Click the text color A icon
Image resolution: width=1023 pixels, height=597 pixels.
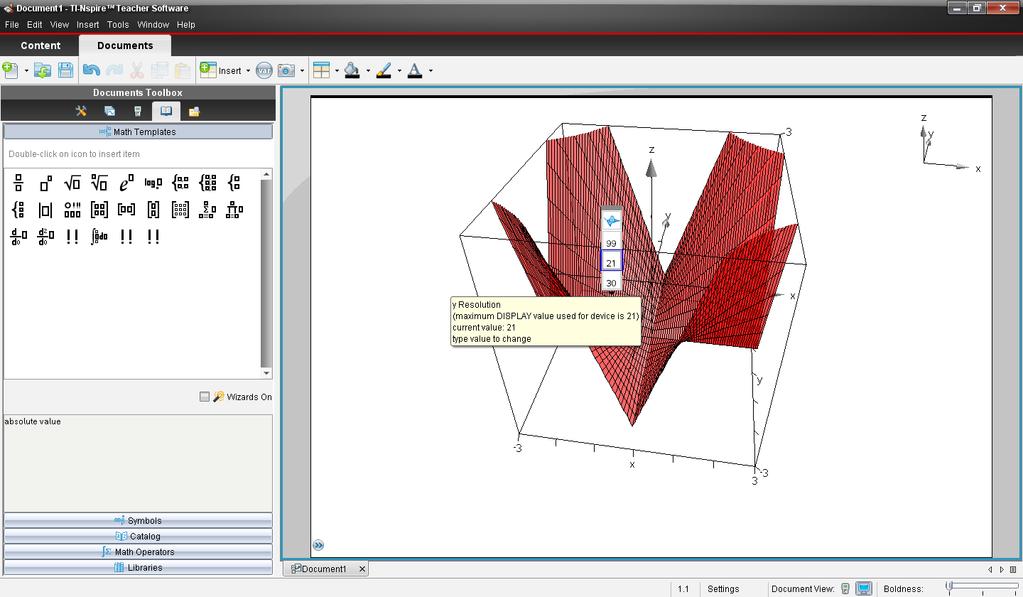click(415, 70)
